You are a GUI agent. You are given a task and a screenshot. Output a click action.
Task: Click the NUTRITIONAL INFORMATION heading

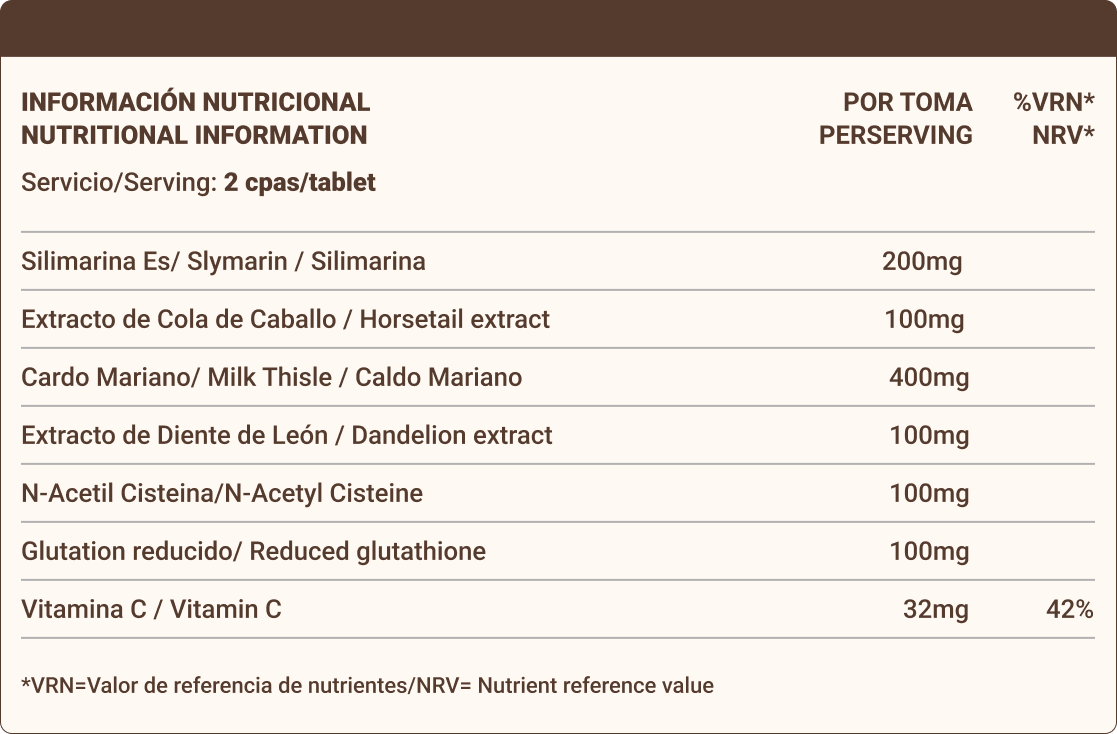click(194, 135)
